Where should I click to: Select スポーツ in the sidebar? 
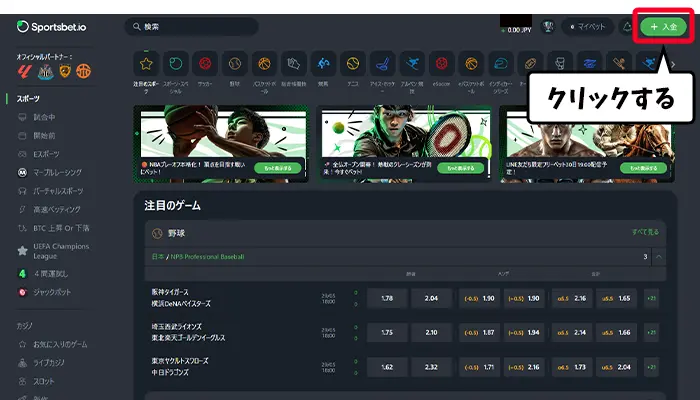(28, 99)
